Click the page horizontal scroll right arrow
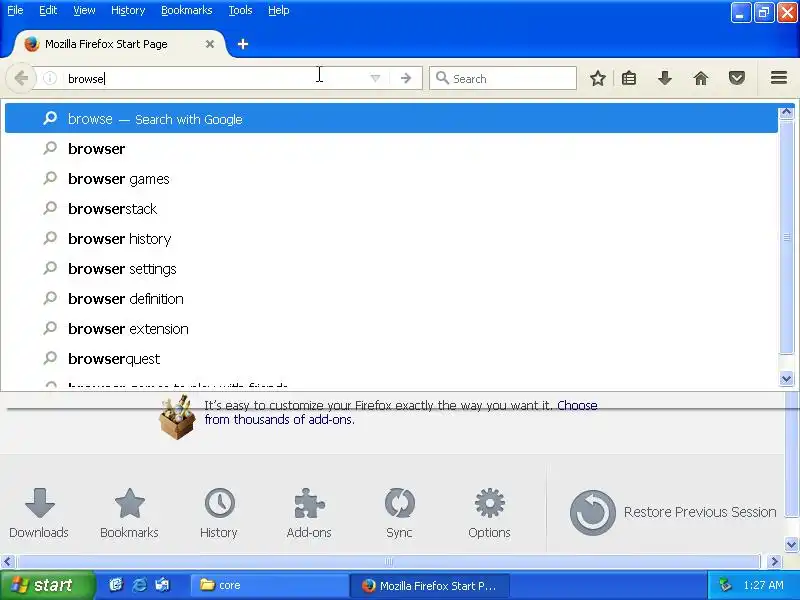Screen dimensions: 800x600 [774, 562]
